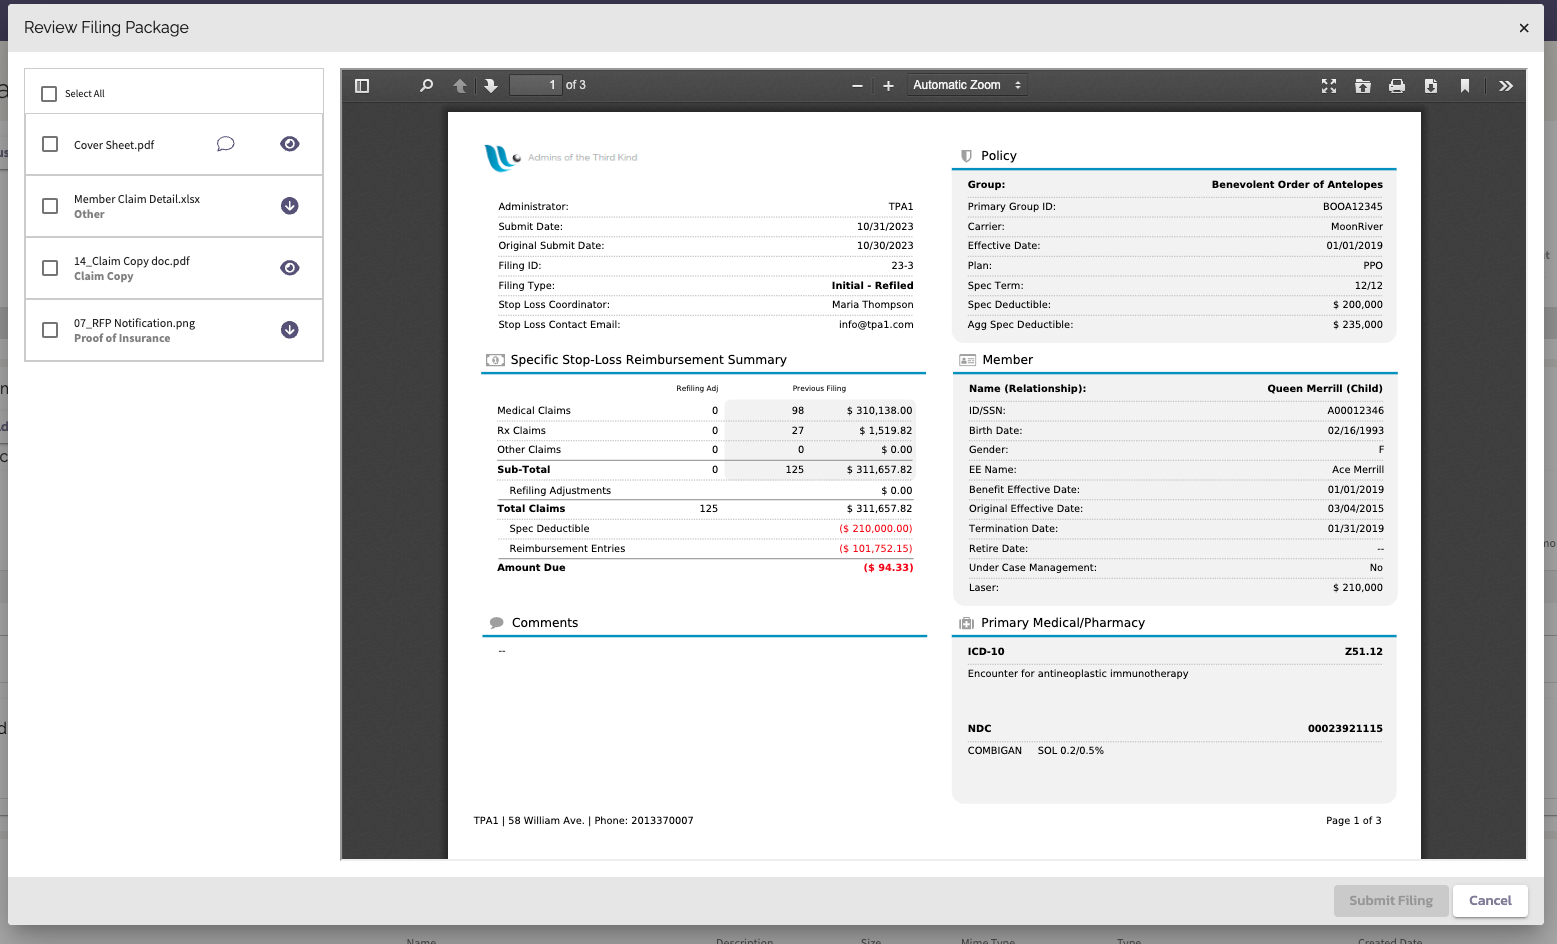Go to the next page

pos(490,85)
